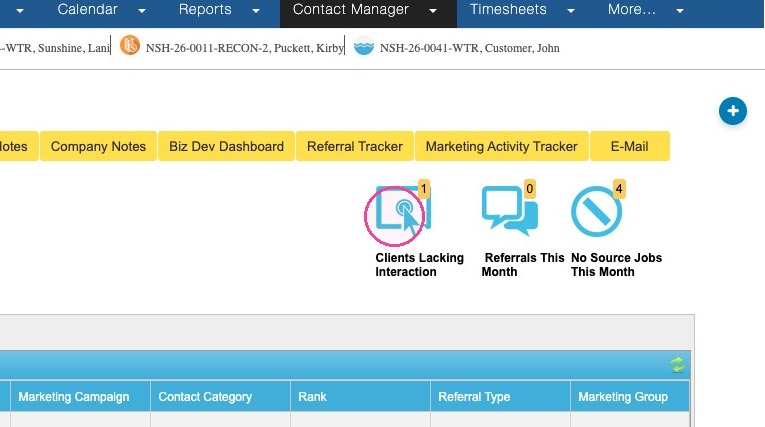Screen dimensions: 765x427
Task: Open the Reports menu
Action: pyautogui.click(x=205, y=9)
